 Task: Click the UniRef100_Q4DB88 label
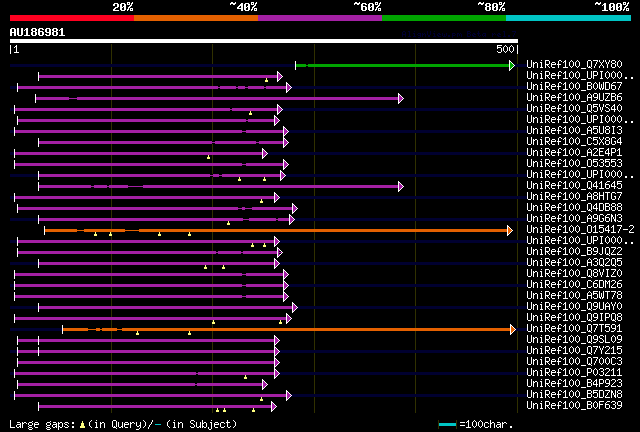click(x=574, y=207)
